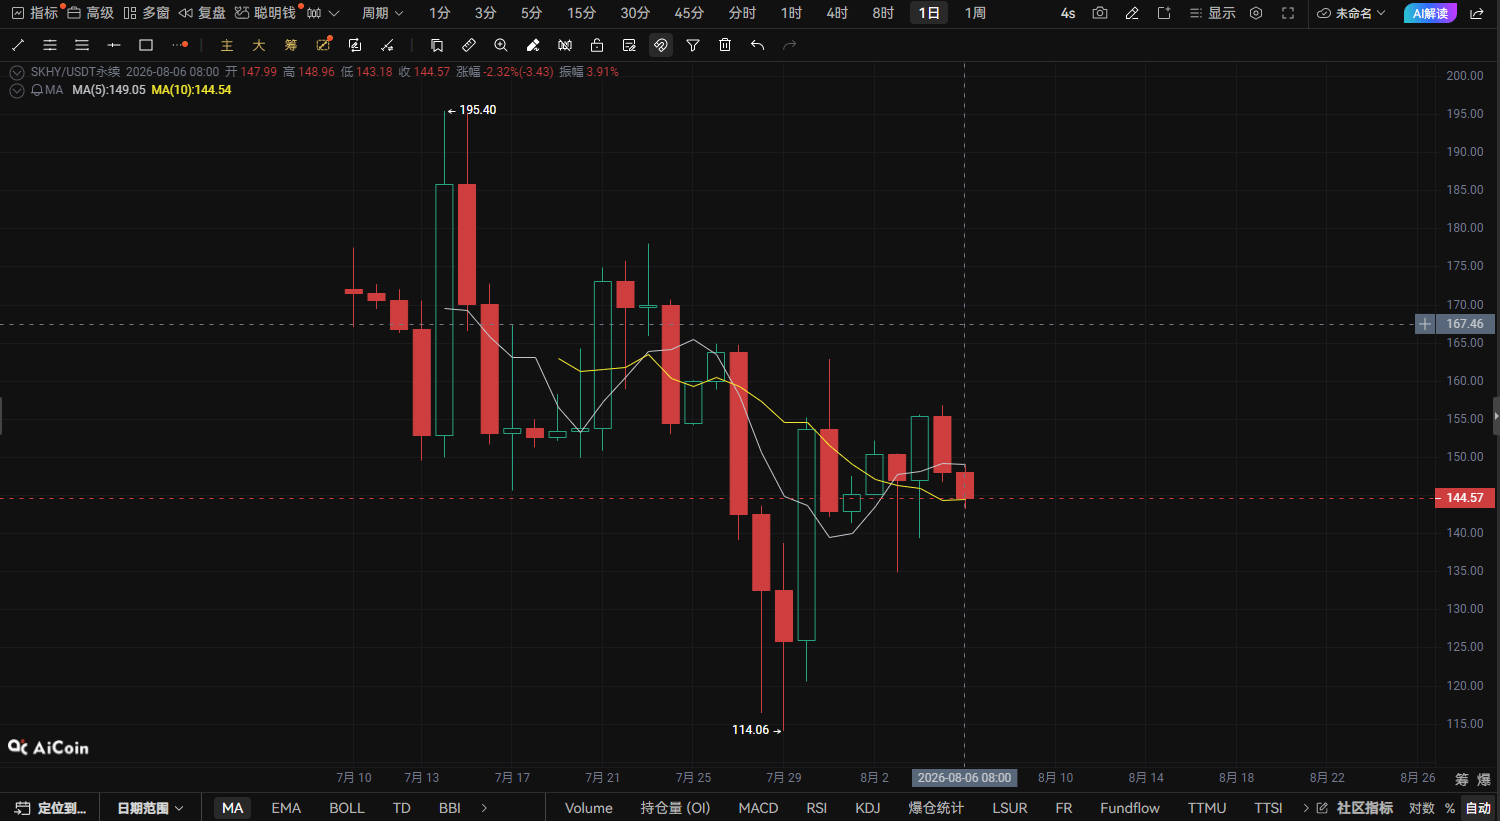Click the filter funnel icon
The height and width of the screenshot is (821, 1500).
693,45
